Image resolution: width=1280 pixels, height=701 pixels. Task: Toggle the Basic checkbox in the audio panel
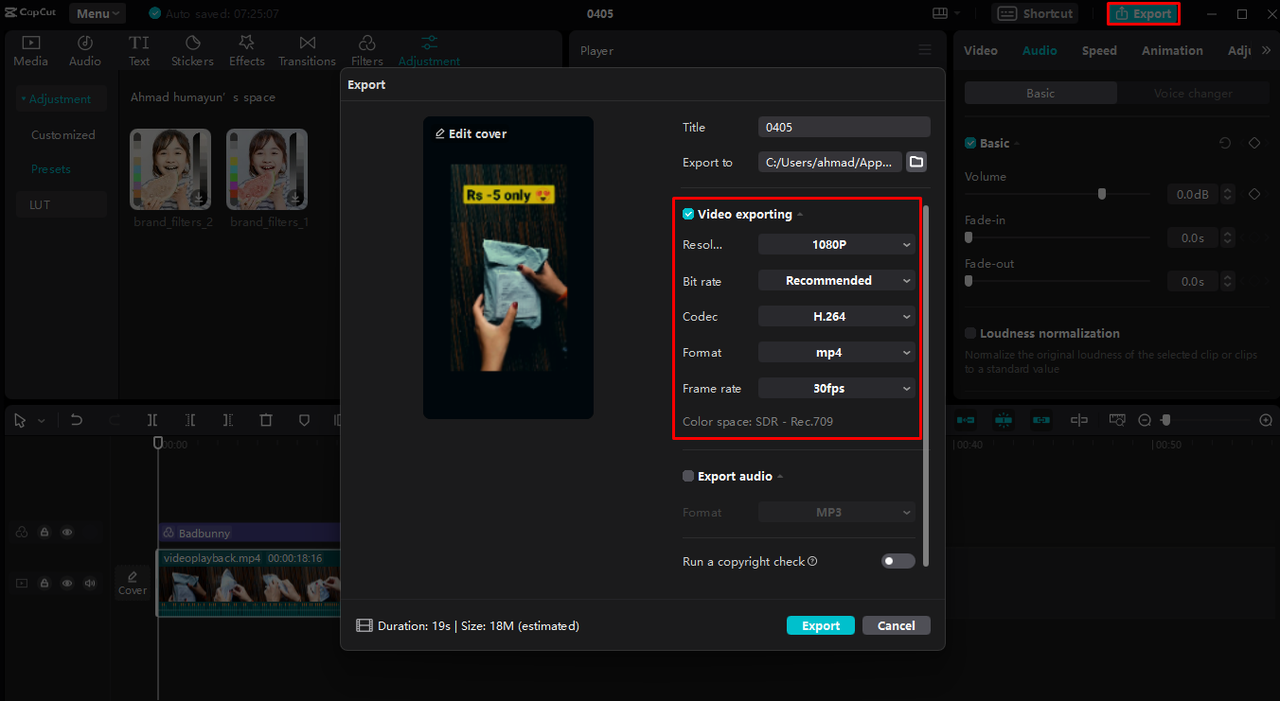pos(970,143)
